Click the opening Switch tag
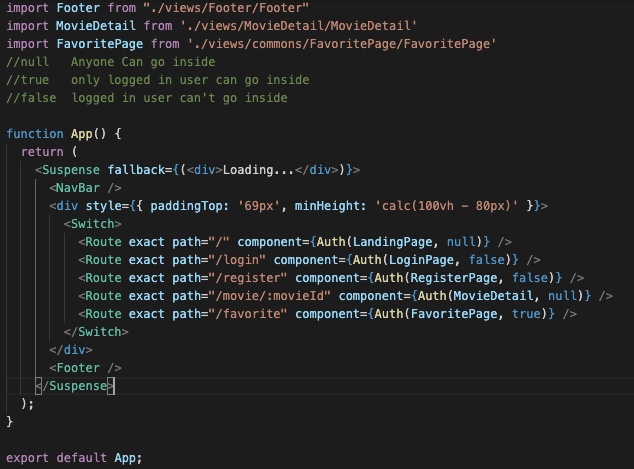634x469 pixels. (93, 224)
